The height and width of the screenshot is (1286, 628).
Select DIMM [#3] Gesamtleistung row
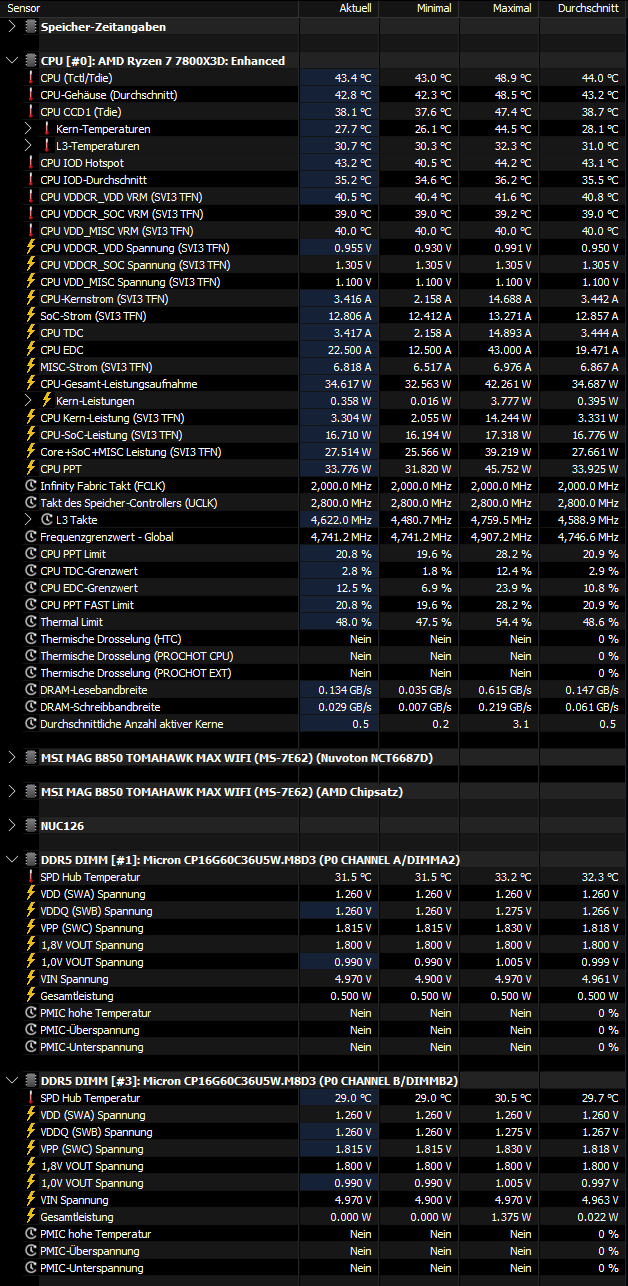(x=314, y=1217)
